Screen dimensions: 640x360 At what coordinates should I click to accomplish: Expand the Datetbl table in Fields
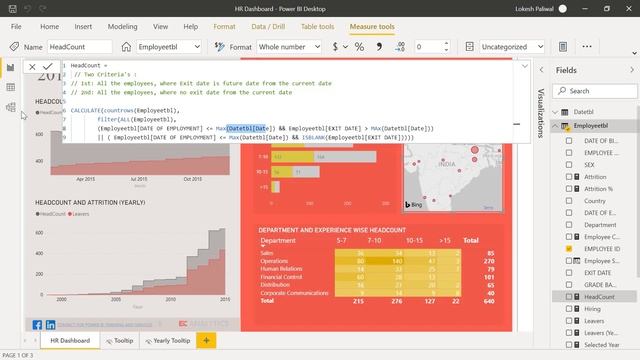coord(555,112)
